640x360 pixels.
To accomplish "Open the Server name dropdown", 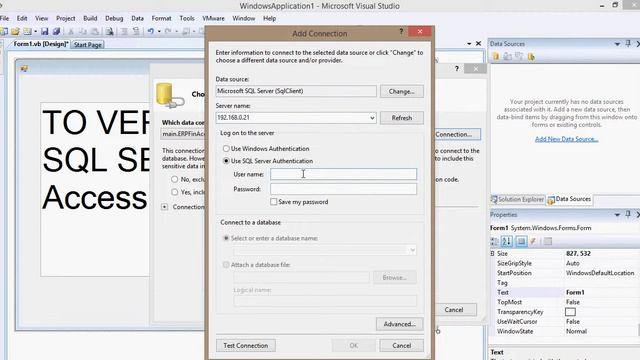I will click(372, 118).
